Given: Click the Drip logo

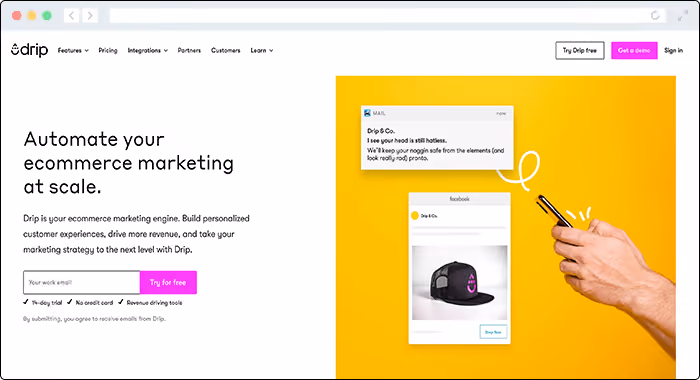Looking at the screenshot, I should tap(29, 50).
